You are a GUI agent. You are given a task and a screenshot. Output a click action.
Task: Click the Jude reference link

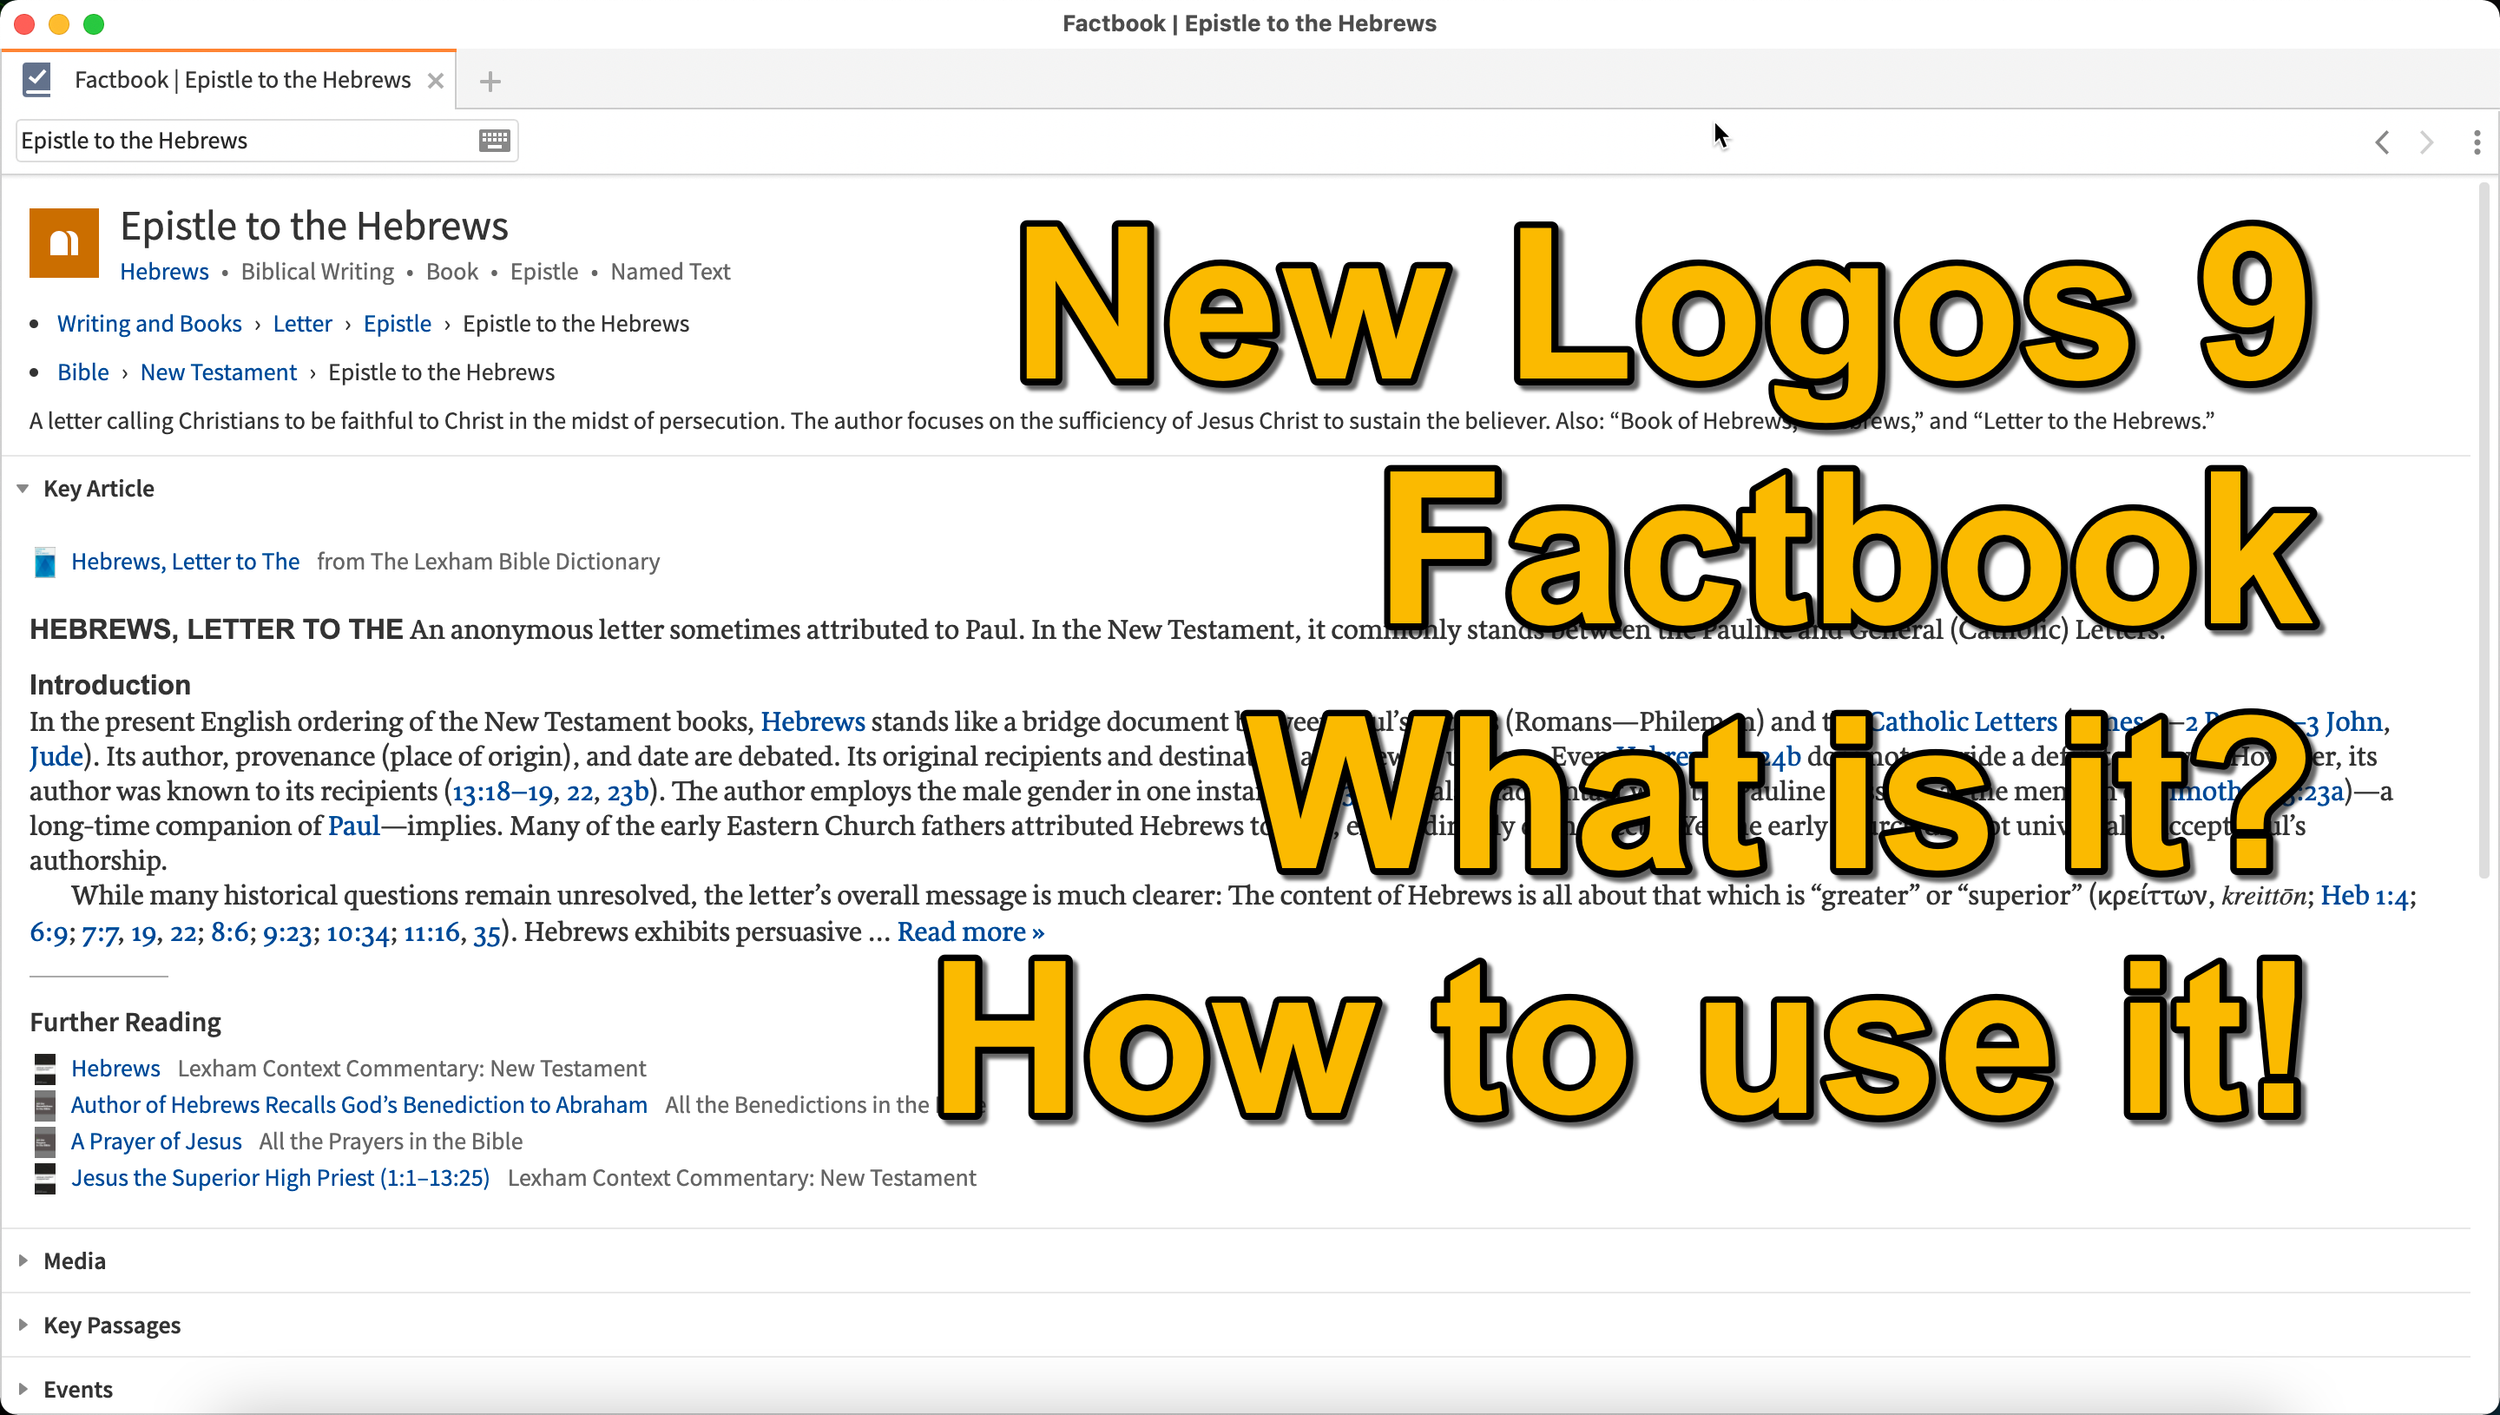55,757
